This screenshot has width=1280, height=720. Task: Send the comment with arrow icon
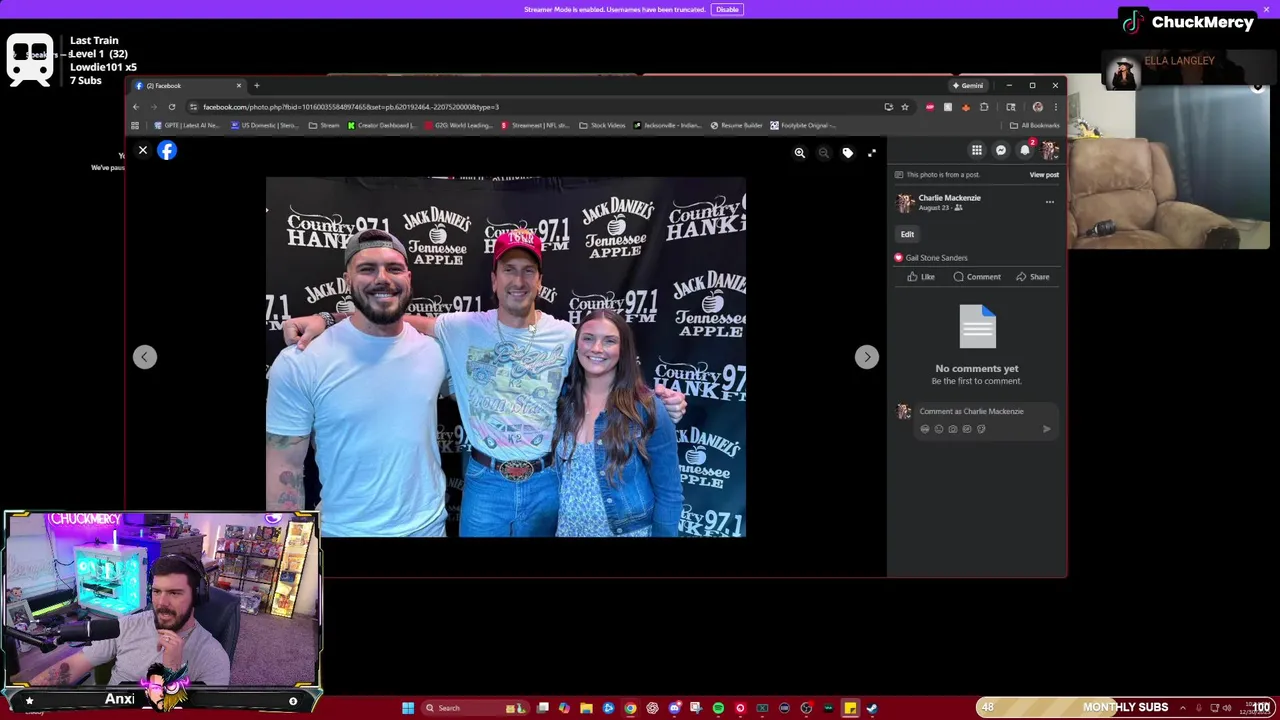tap(1046, 429)
